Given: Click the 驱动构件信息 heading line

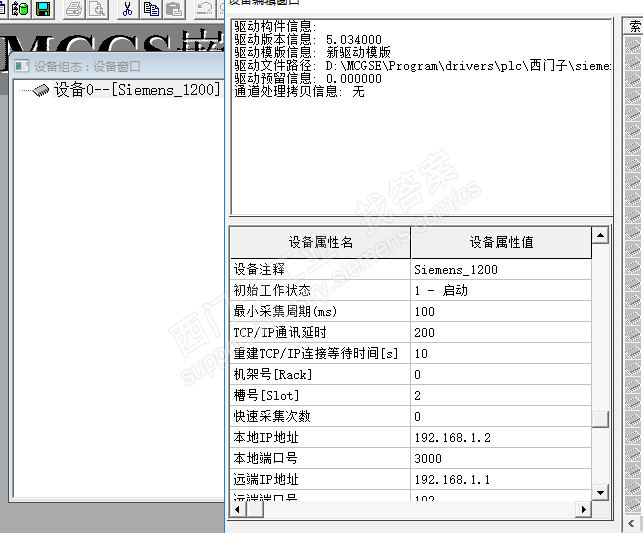Looking at the screenshot, I should (x=276, y=26).
